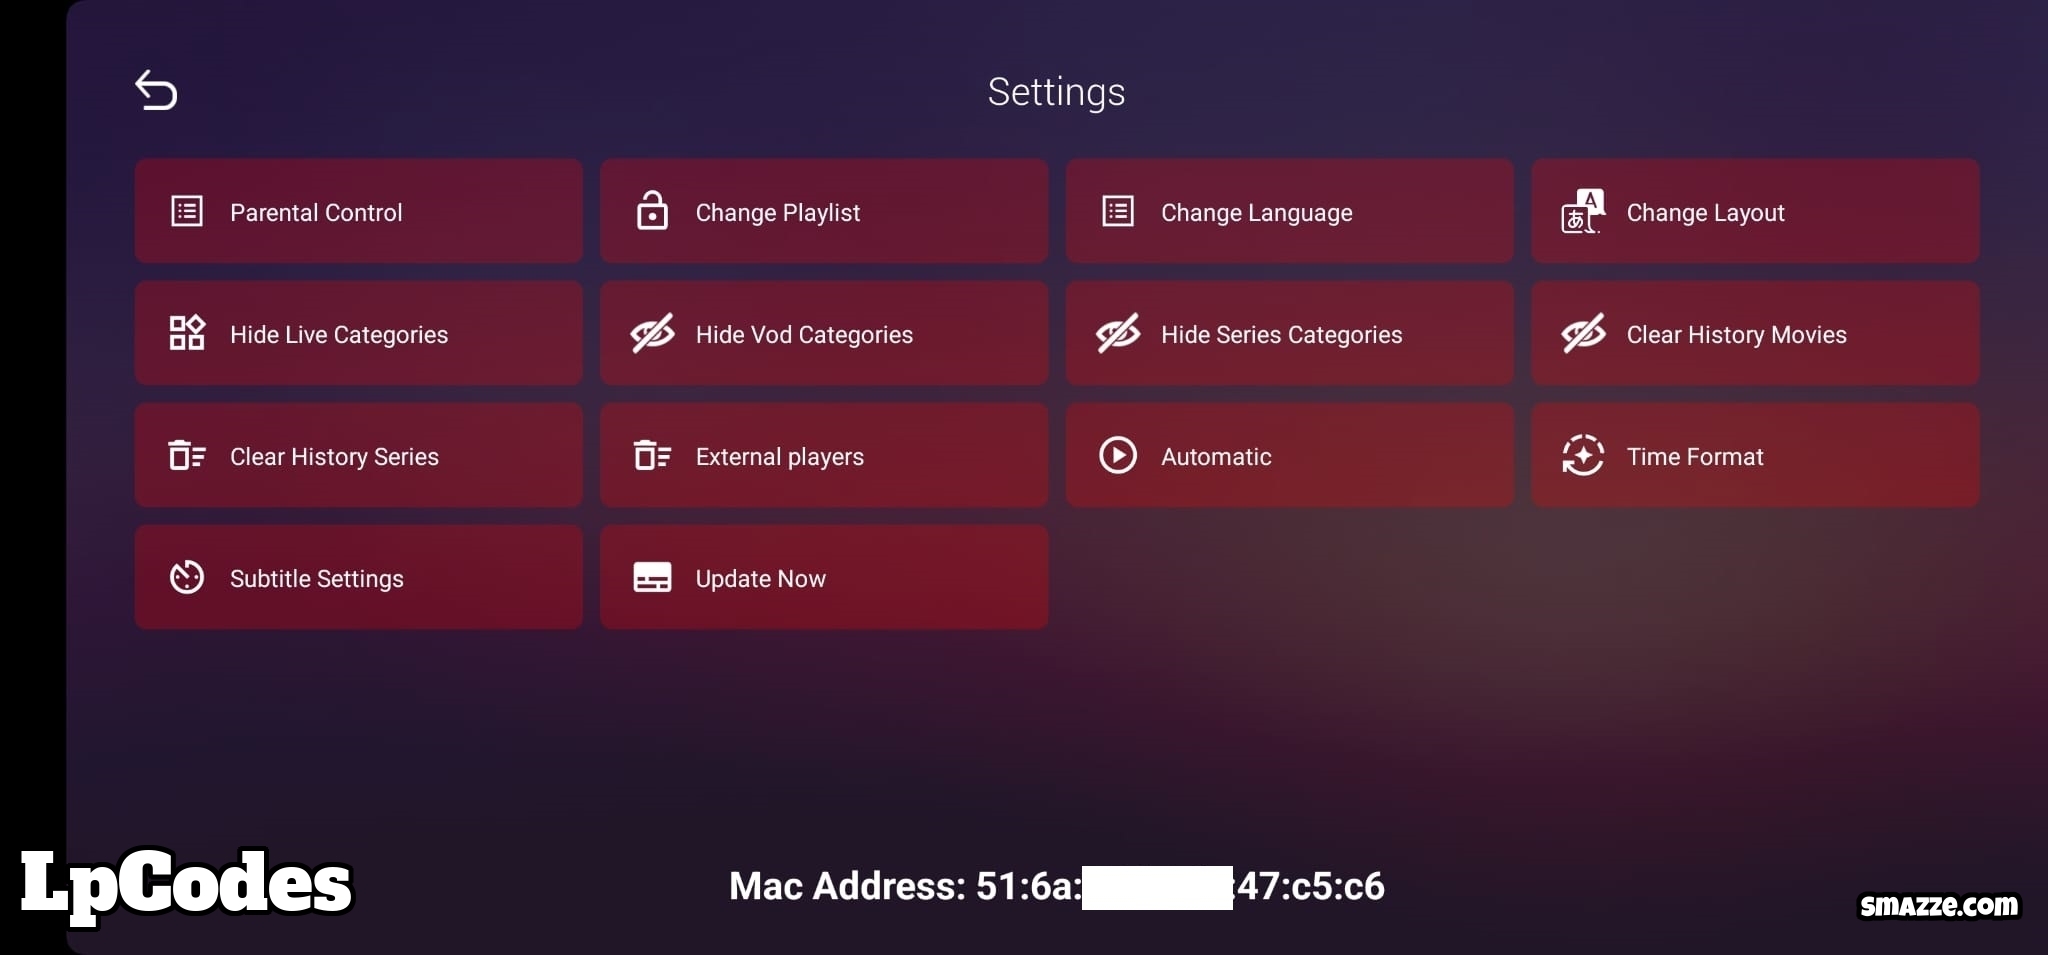Open Change Language settings
The image size is (2048, 955).
pyautogui.click(x=1289, y=211)
